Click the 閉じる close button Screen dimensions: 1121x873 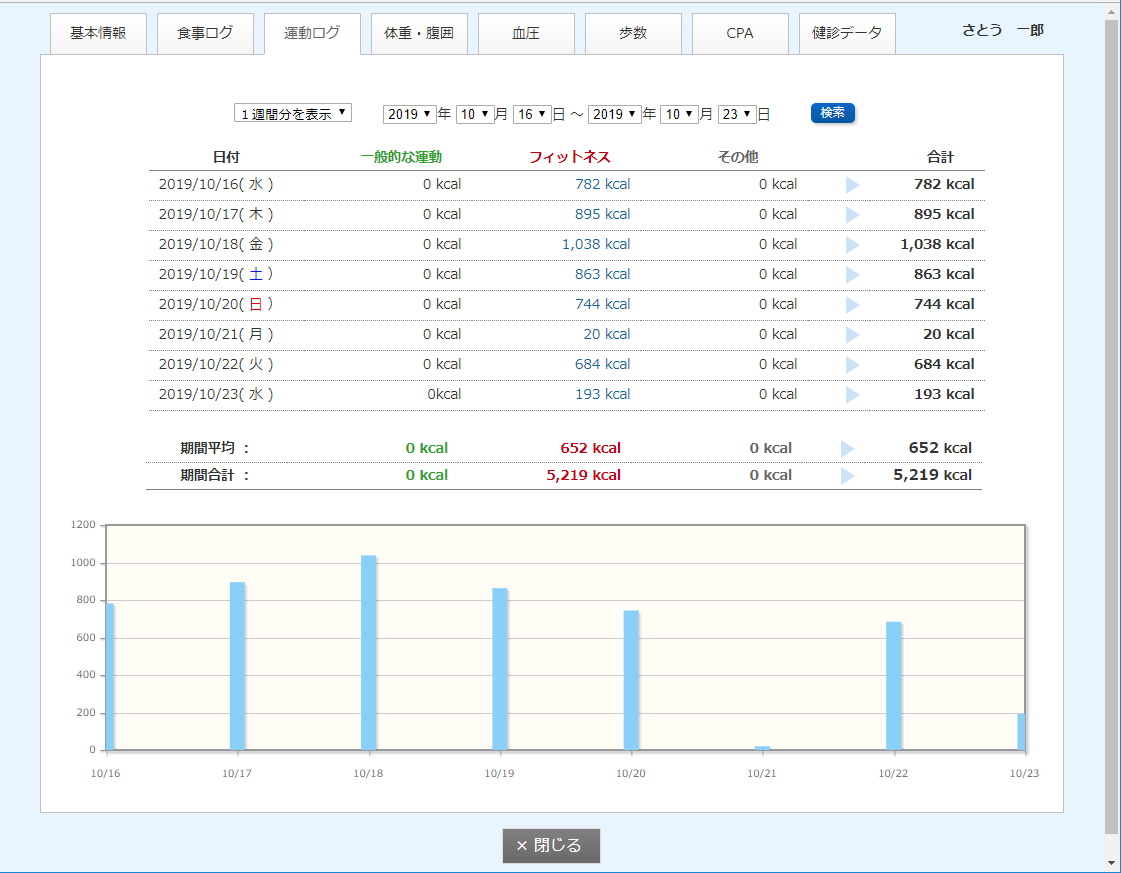tap(551, 845)
